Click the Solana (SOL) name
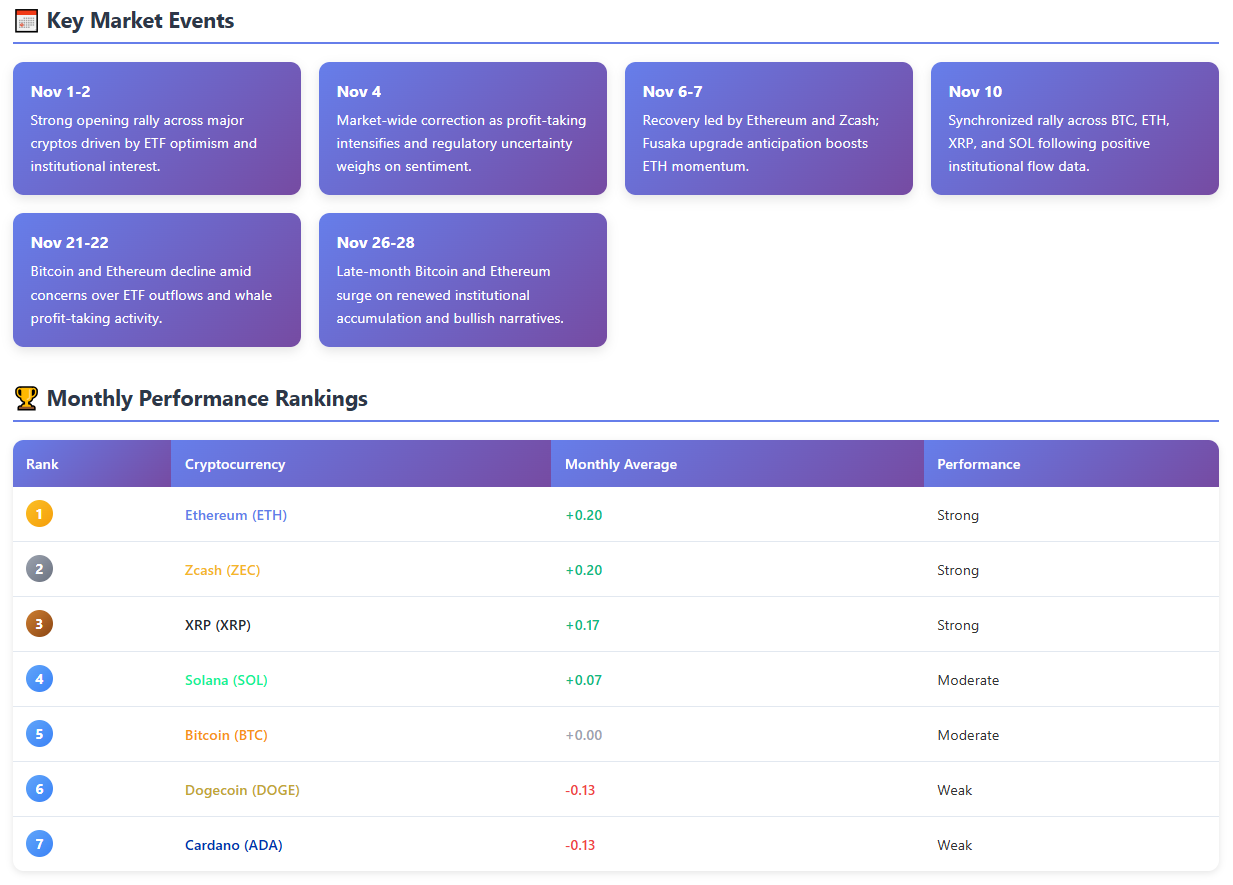Screen dimensions: 1233x885 226,680
